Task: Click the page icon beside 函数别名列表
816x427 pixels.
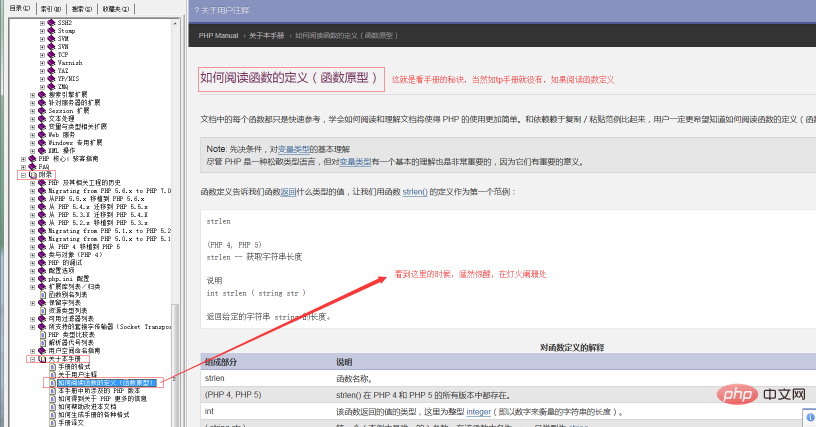Action: [x=43, y=295]
